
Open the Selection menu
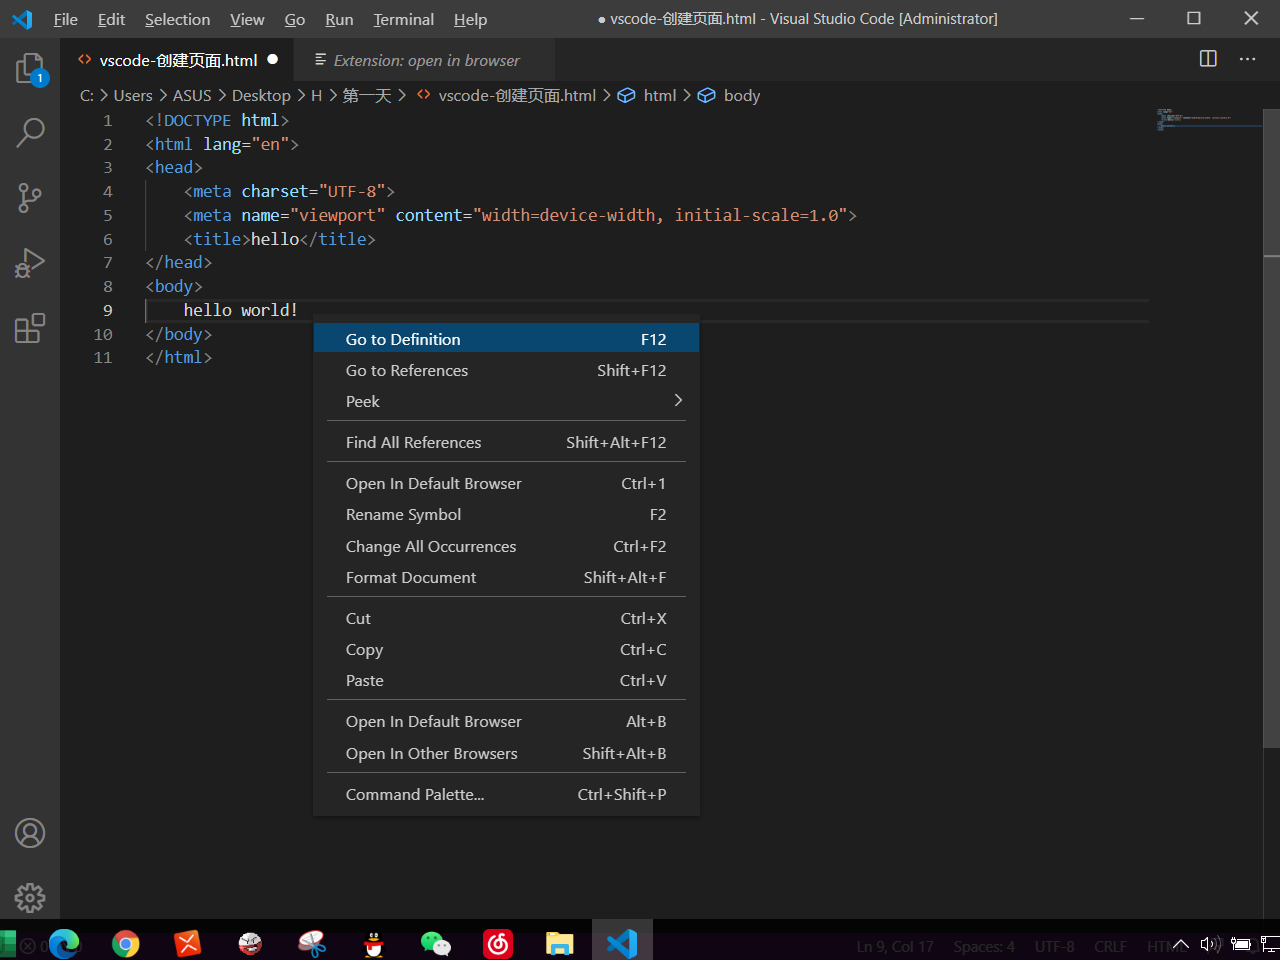pos(178,19)
